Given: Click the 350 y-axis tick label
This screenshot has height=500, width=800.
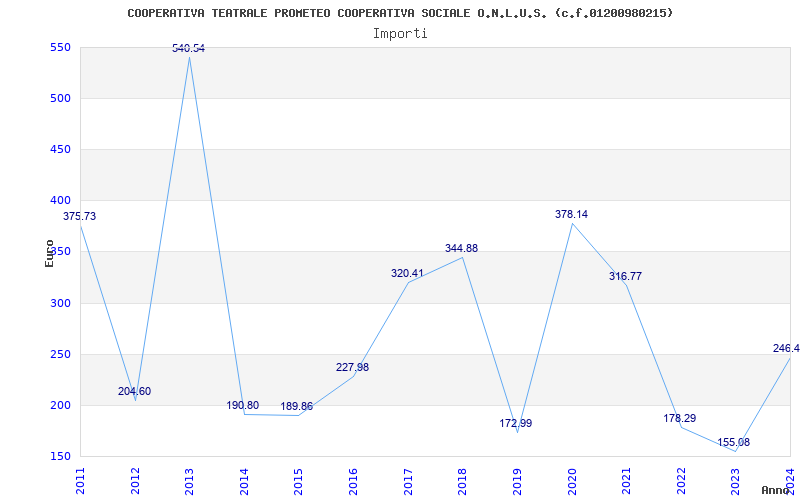Looking at the screenshot, I should [x=60, y=252].
